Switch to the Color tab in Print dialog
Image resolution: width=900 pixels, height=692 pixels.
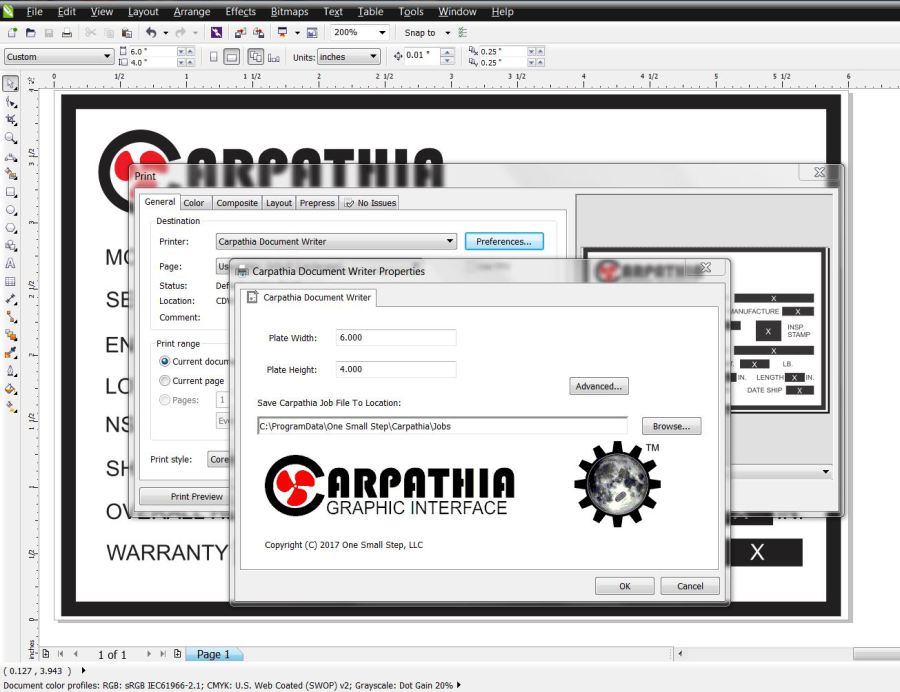click(x=194, y=203)
